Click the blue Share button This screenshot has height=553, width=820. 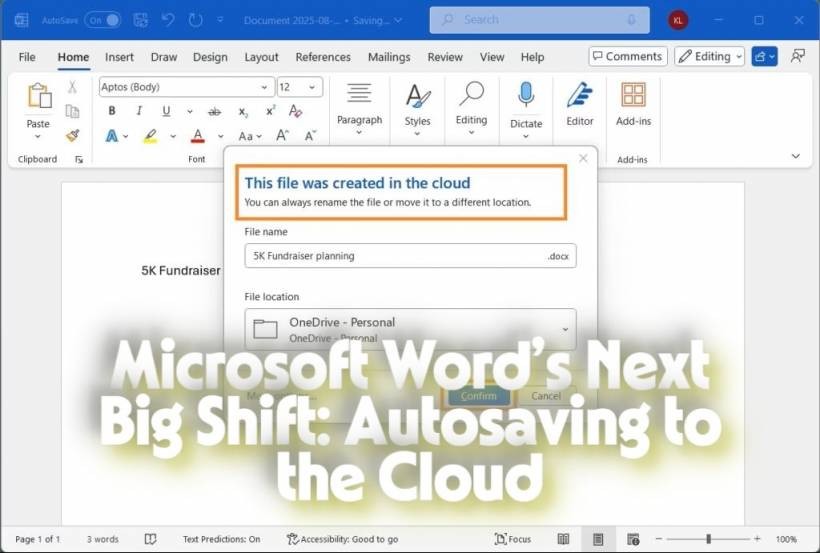click(x=764, y=57)
